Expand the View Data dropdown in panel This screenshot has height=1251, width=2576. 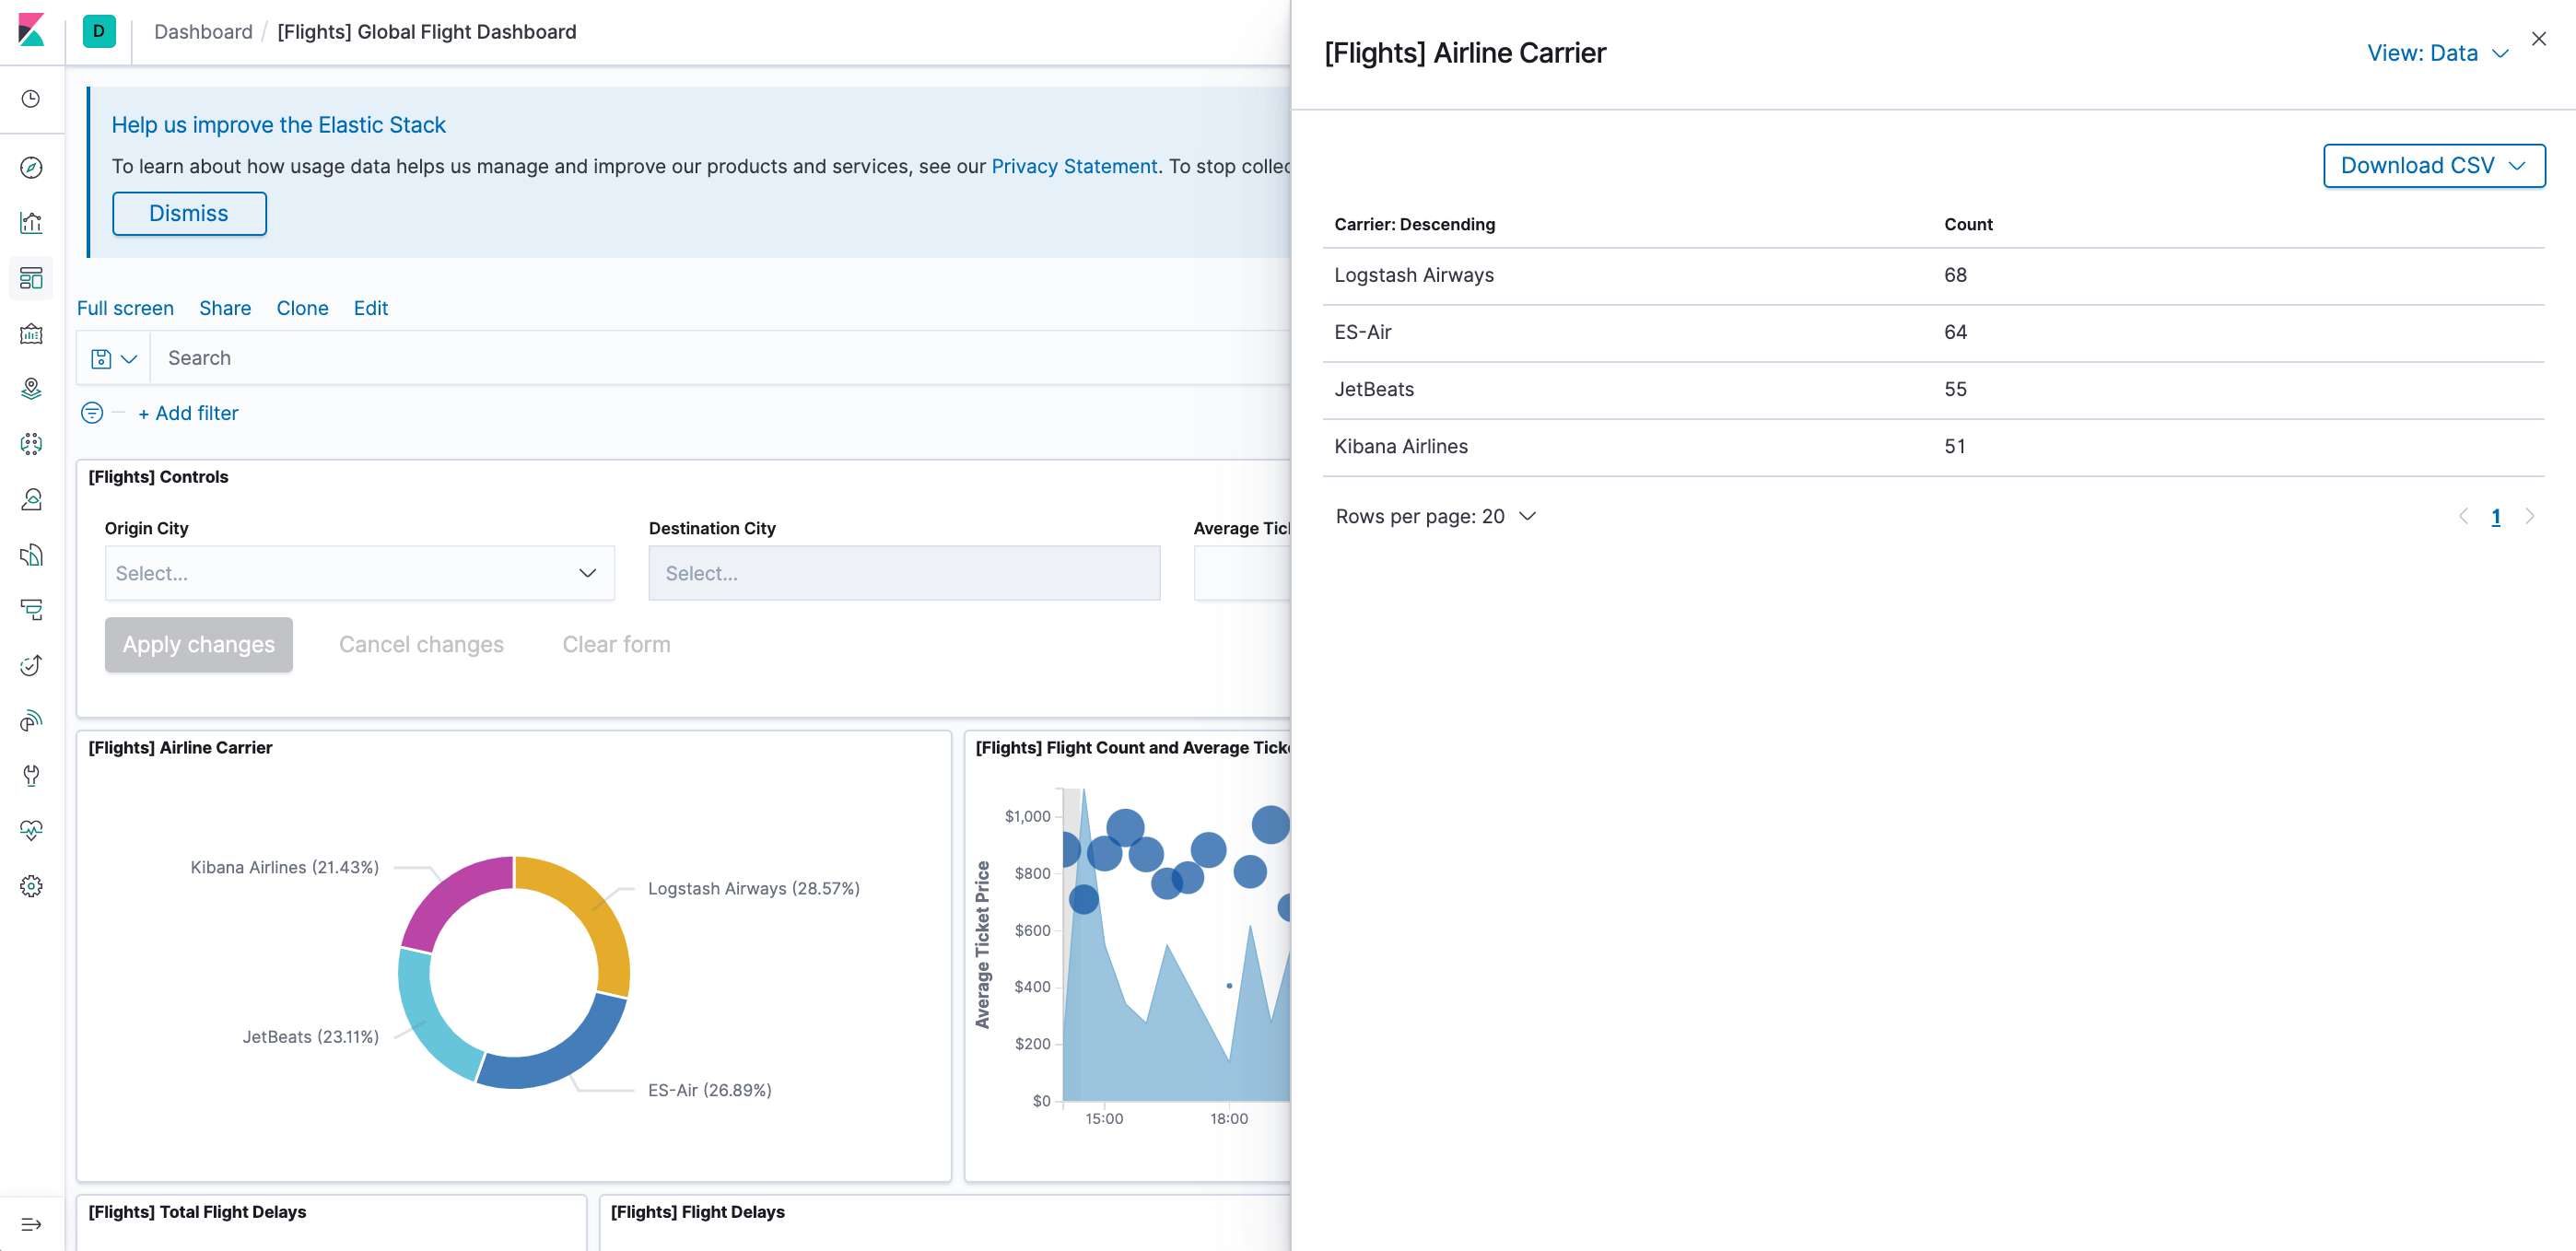(2440, 54)
